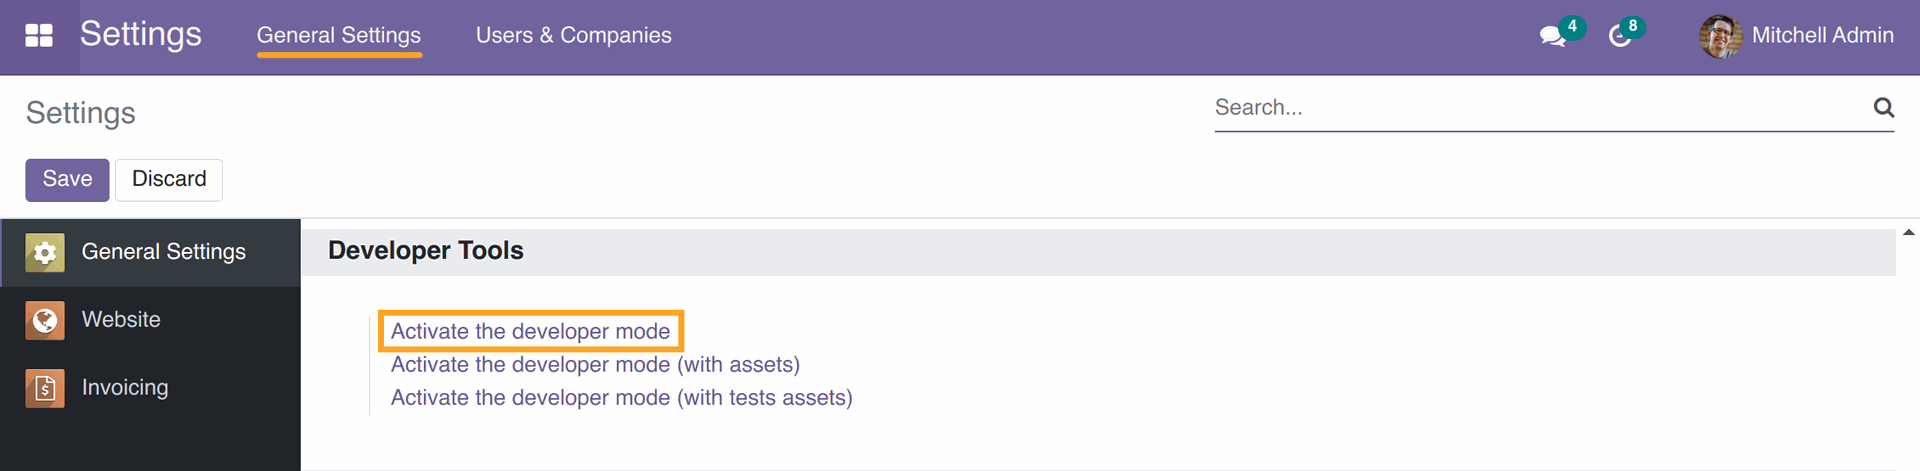The width and height of the screenshot is (1920, 471).
Task: Click the Invoicing document icon
Action: point(45,388)
